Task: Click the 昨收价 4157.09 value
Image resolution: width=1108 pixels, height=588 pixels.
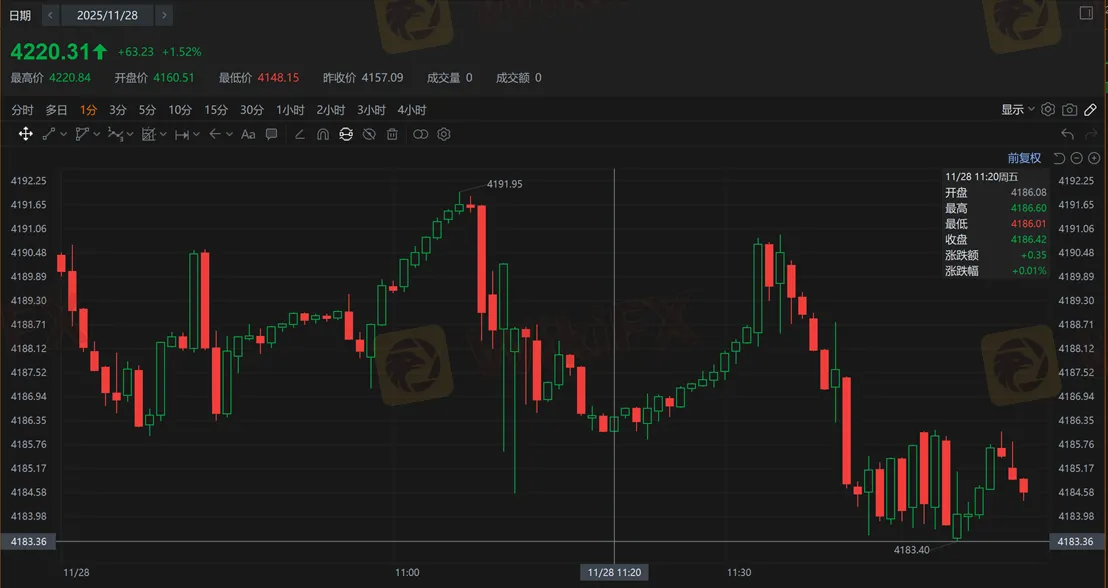Action: pos(382,78)
